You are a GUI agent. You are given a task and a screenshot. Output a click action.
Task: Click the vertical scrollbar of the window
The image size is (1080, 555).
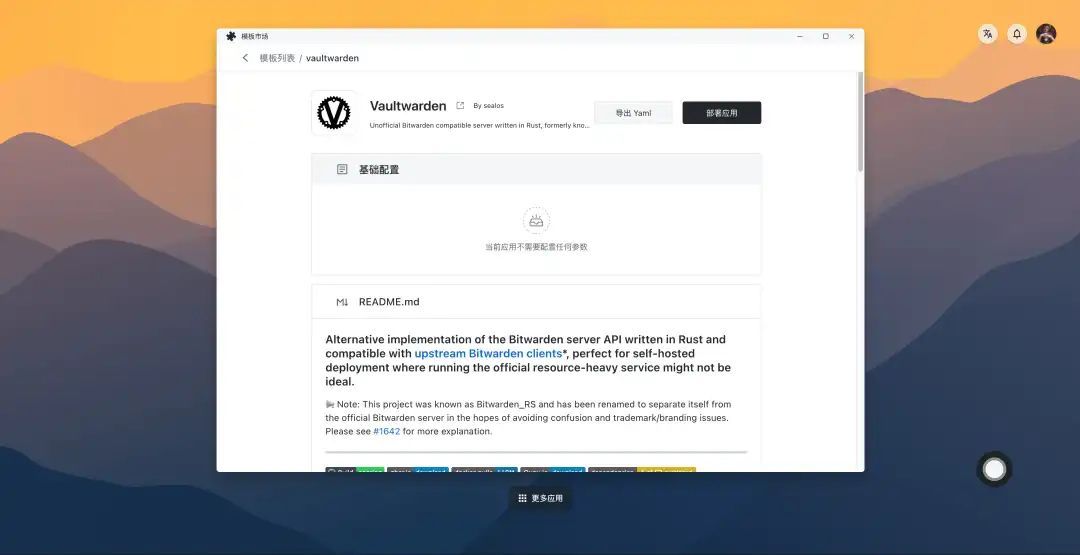coord(860,123)
